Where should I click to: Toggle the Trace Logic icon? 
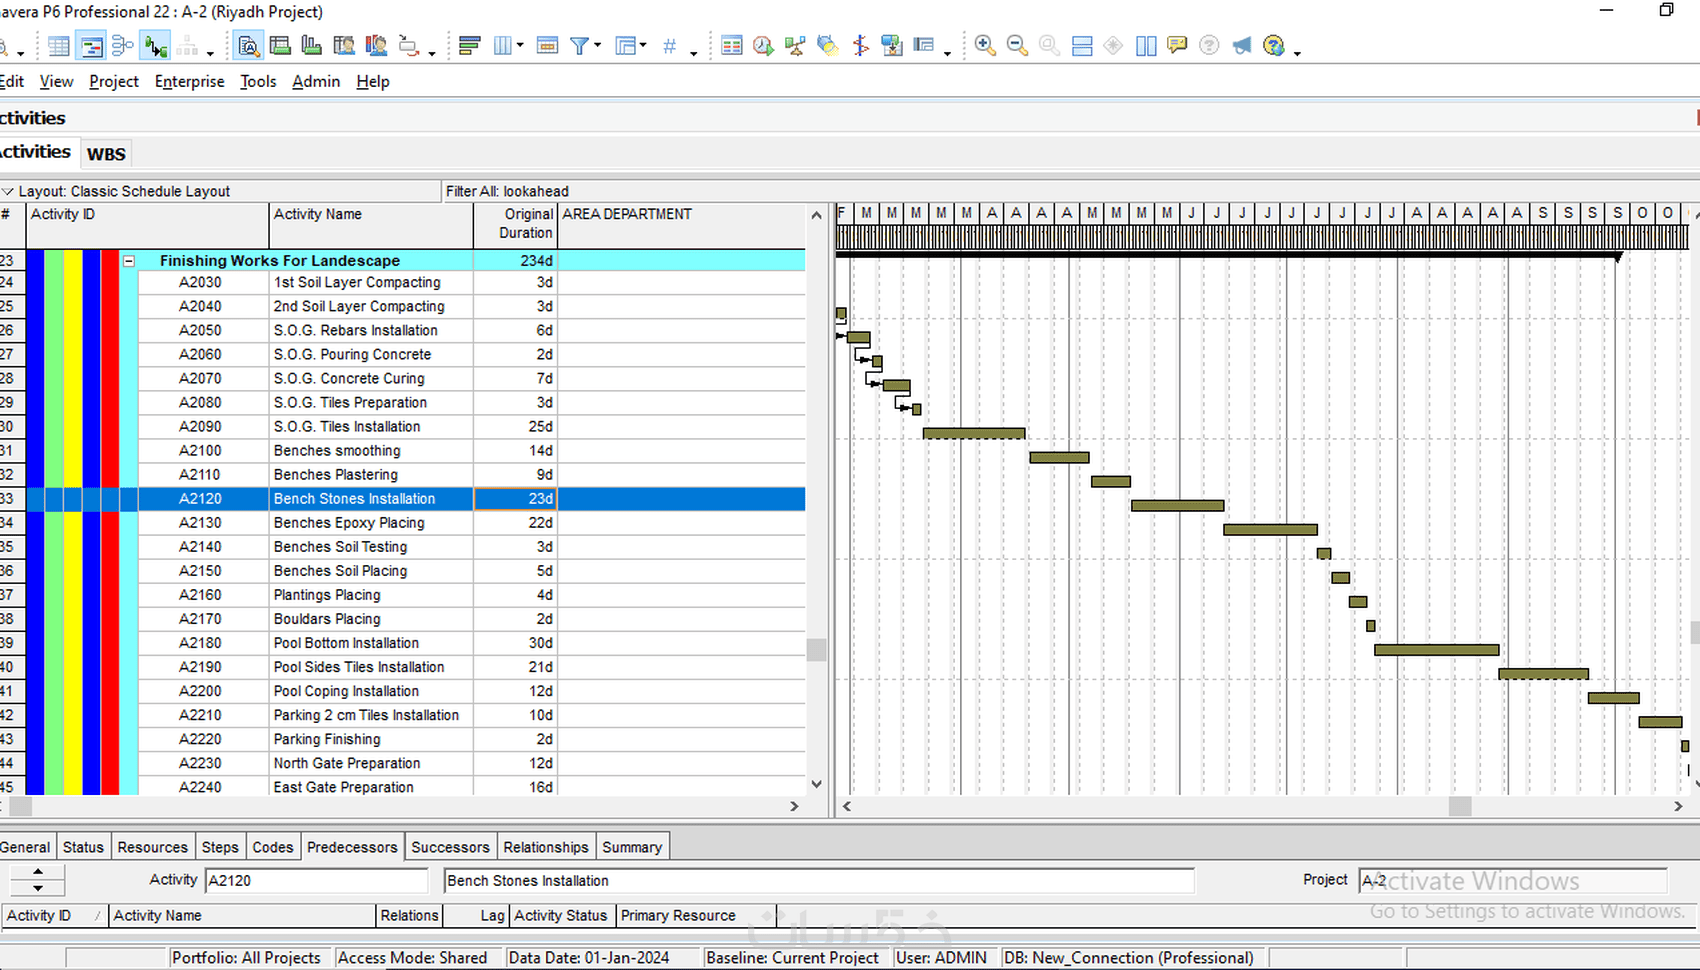(155, 46)
